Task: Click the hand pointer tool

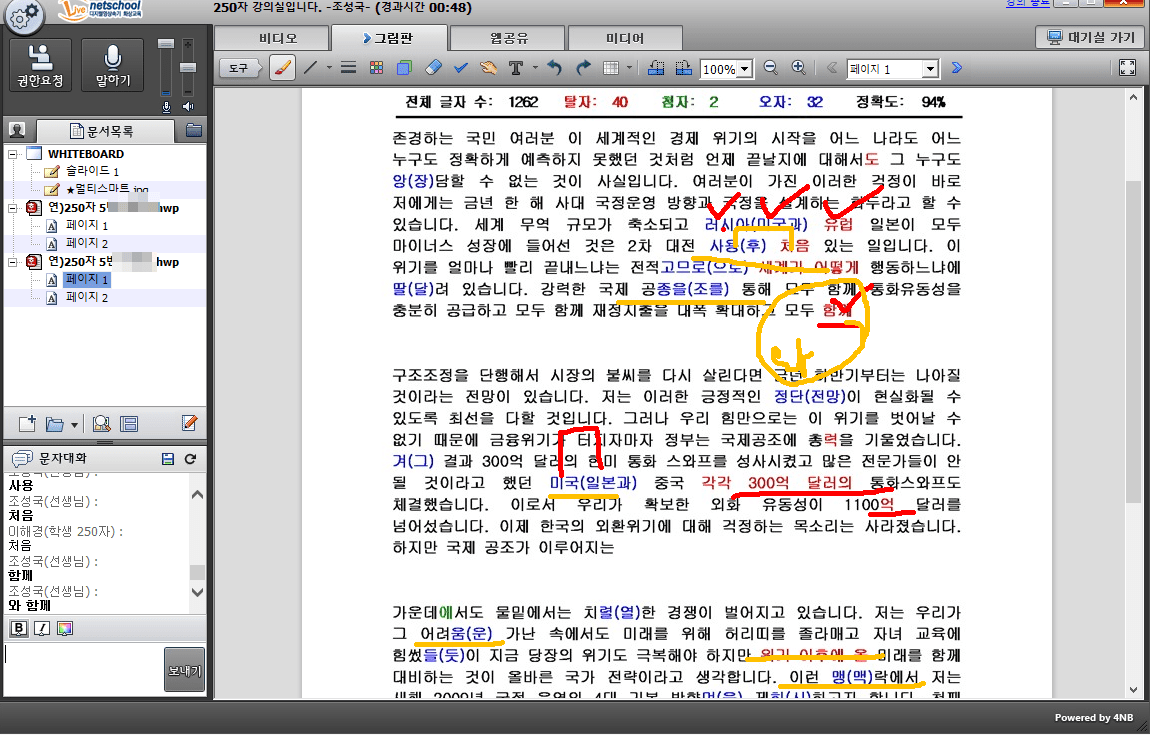Action: click(x=488, y=69)
